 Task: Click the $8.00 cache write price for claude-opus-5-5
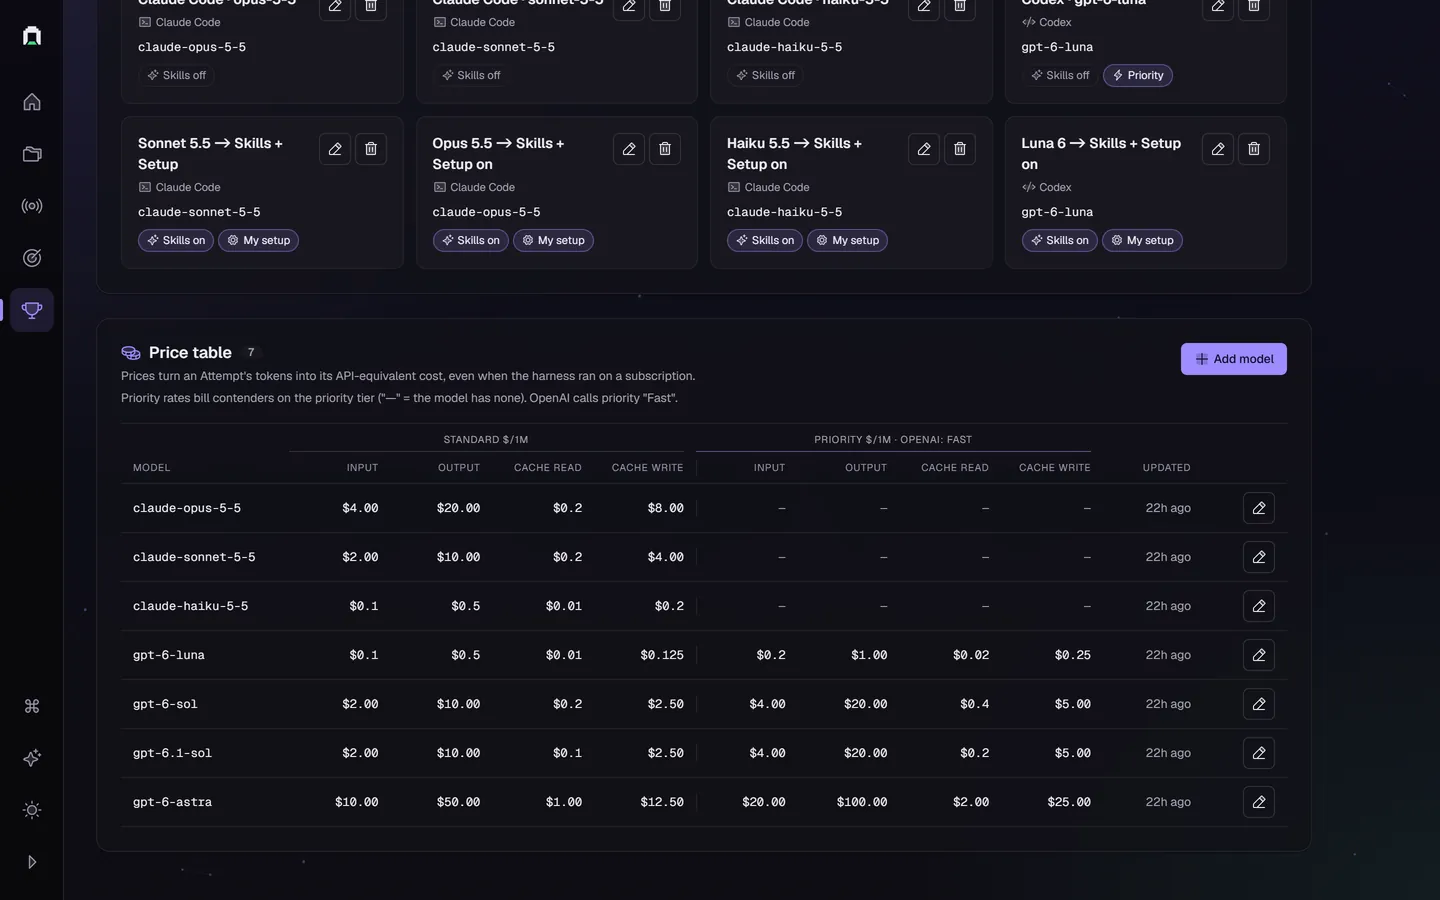tap(666, 508)
